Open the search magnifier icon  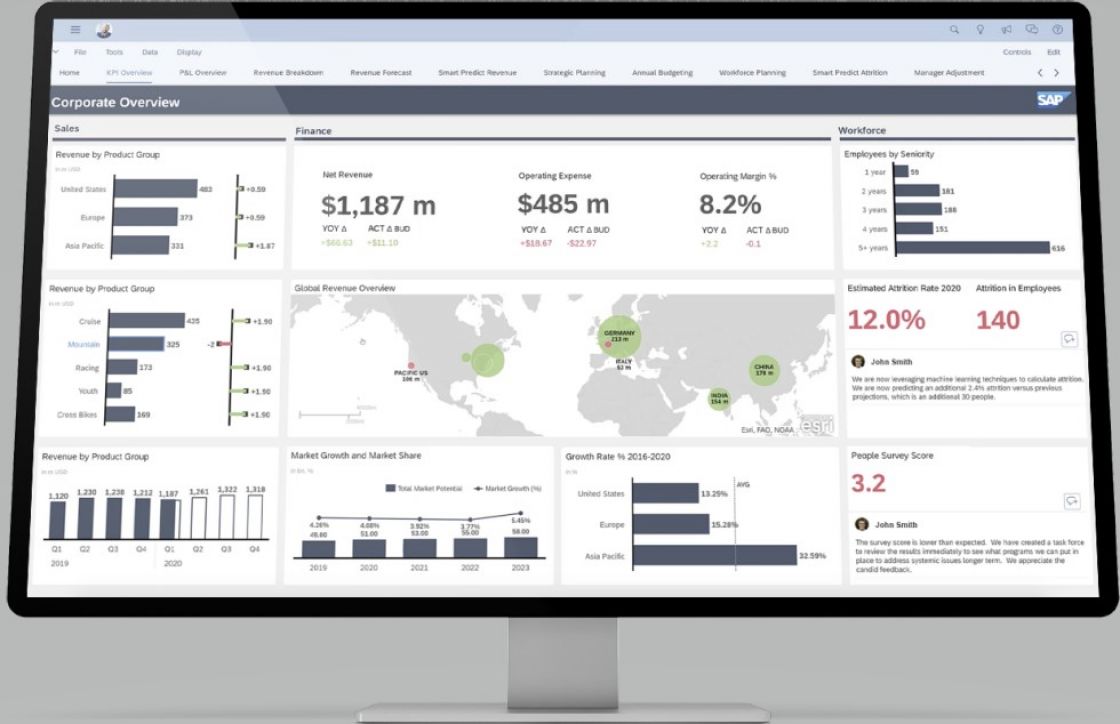[x=954, y=30]
